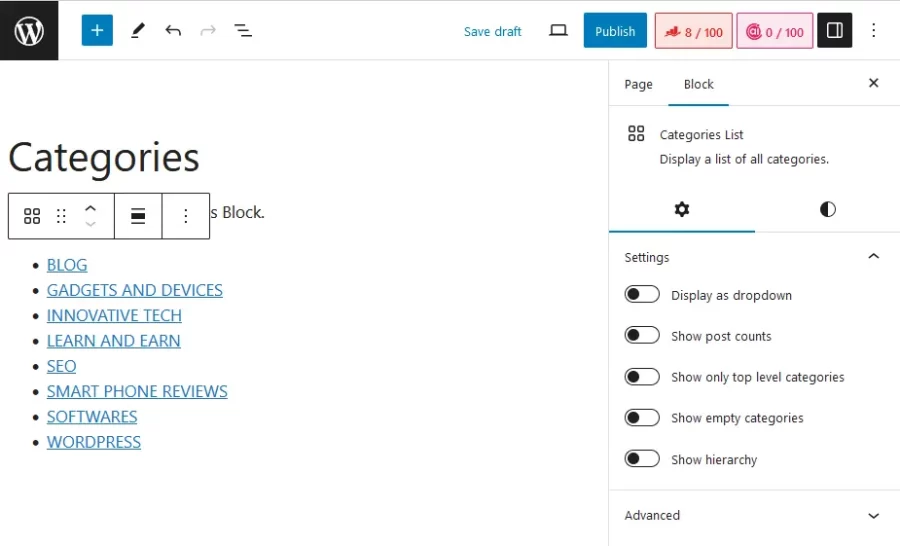Viewport: 900px width, 546px height.
Task: Change block alignment
Action: (138, 216)
